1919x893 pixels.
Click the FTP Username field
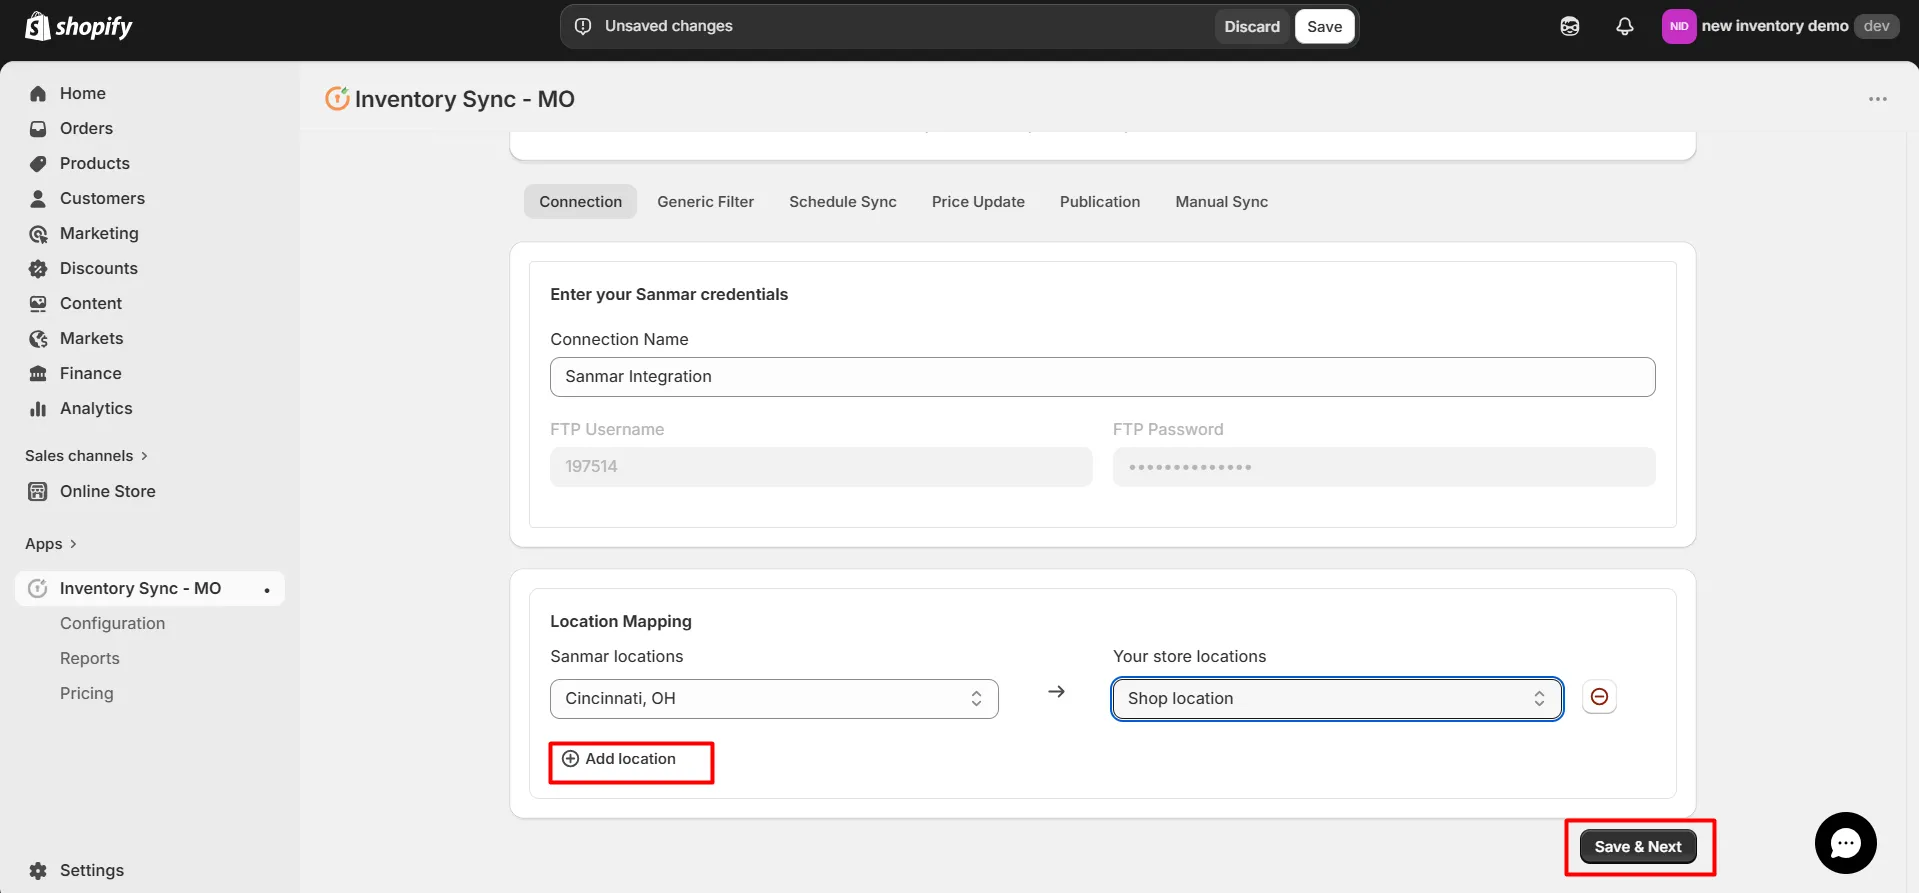pos(821,467)
